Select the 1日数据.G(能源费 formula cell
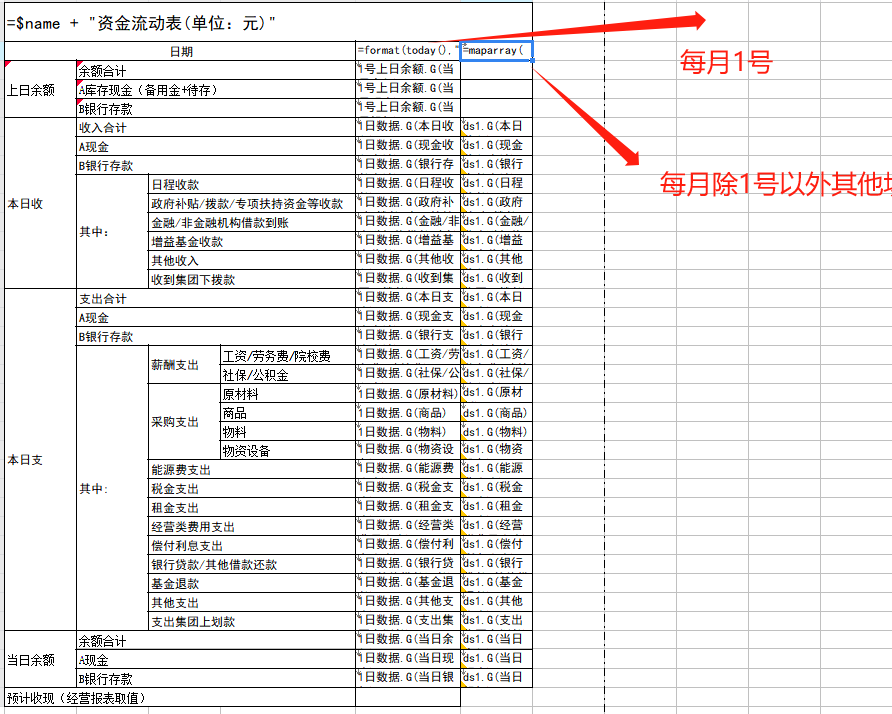The width and height of the screenshot is (892, 714). click(408, 469)
